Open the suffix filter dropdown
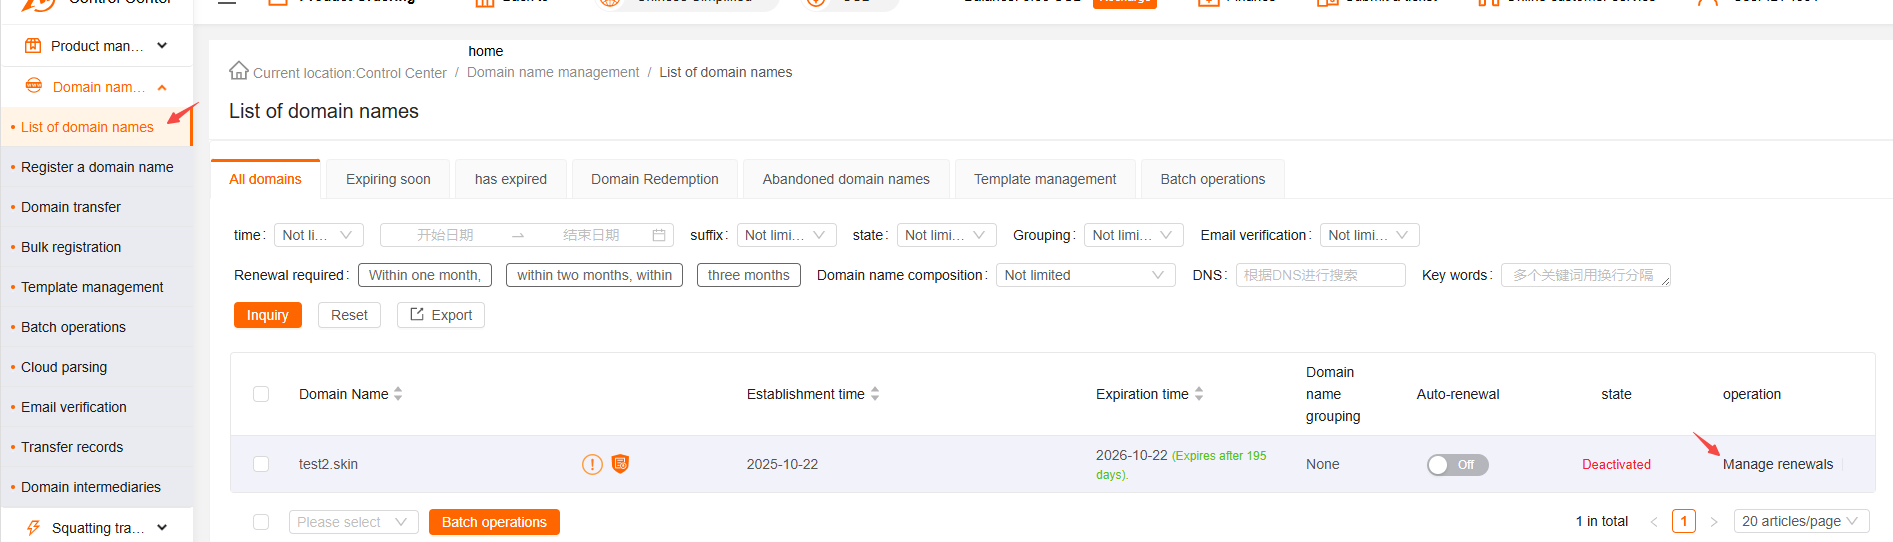Screen dimensions: 1893x542 [x=786, y=235]
